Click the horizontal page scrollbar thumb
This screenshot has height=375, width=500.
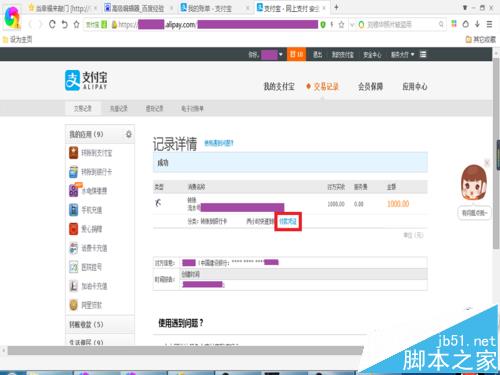[185, 350]
